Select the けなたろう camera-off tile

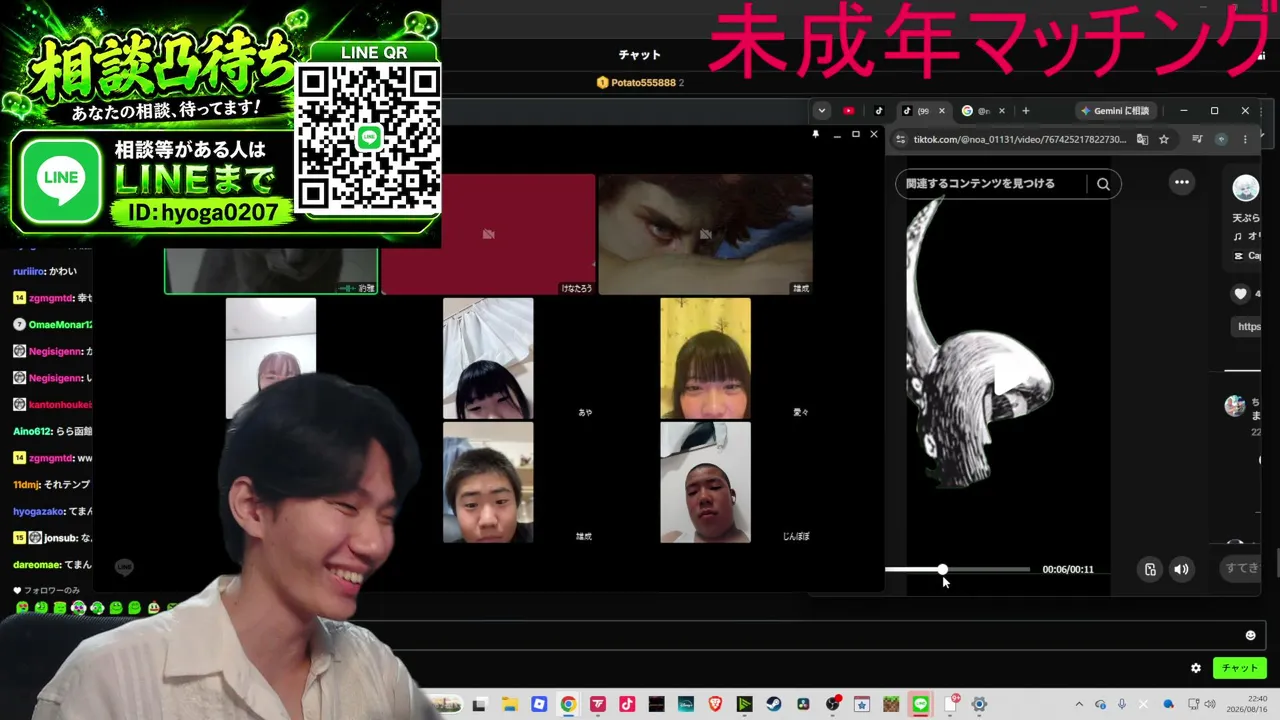(x=488, y=234)
